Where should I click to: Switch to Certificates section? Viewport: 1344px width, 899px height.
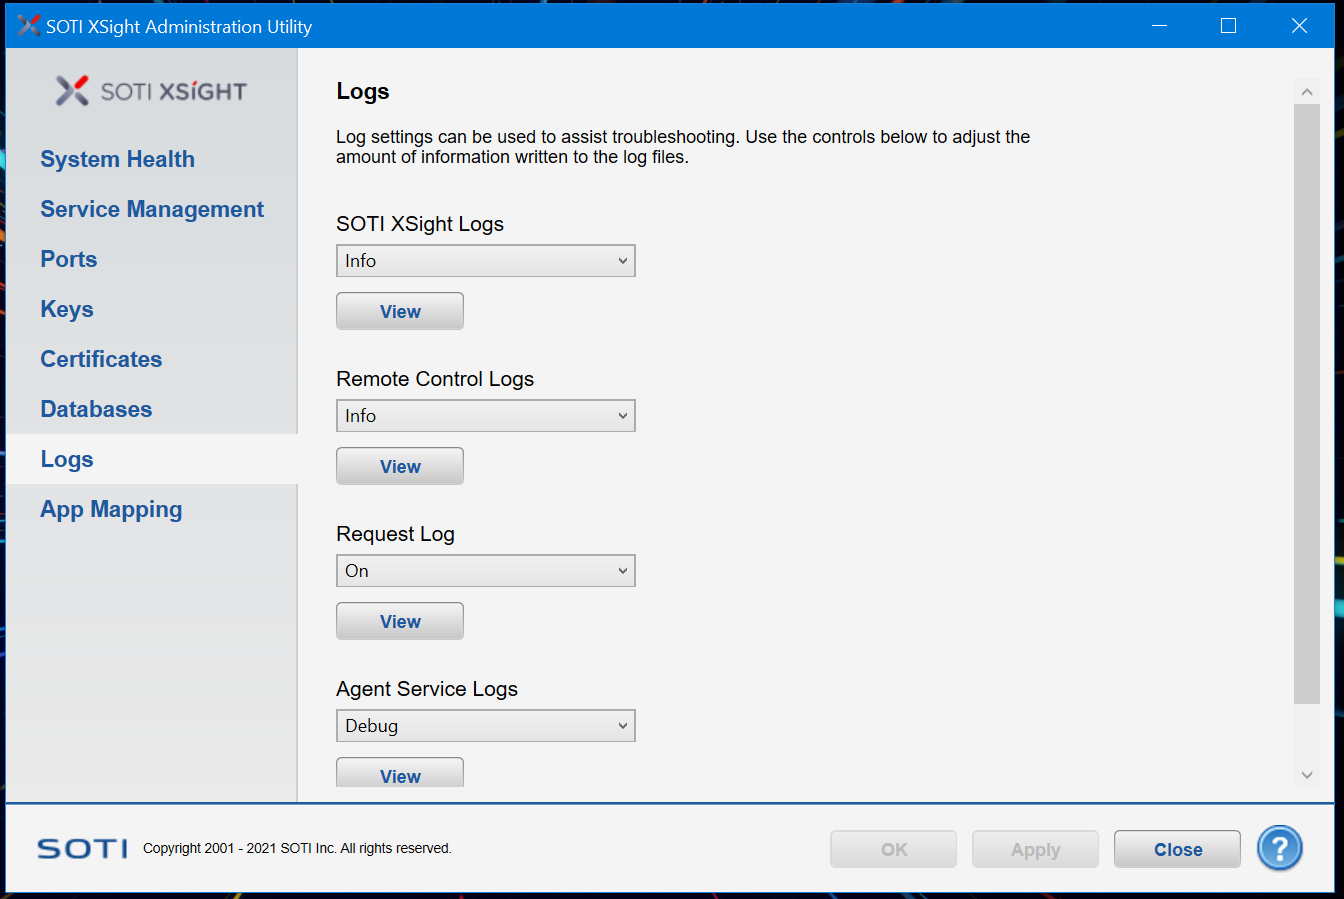(x=101, y=359)
